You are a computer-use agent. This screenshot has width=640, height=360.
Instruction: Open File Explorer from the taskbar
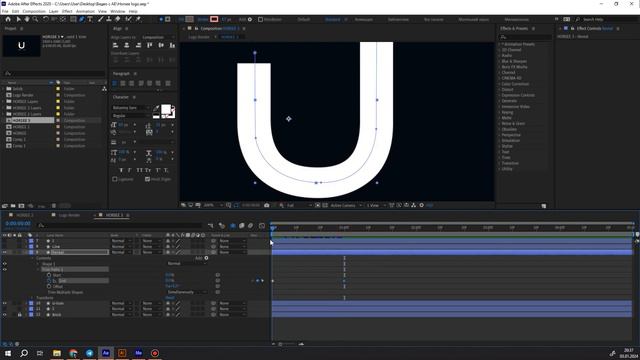[x=57, y=353]
